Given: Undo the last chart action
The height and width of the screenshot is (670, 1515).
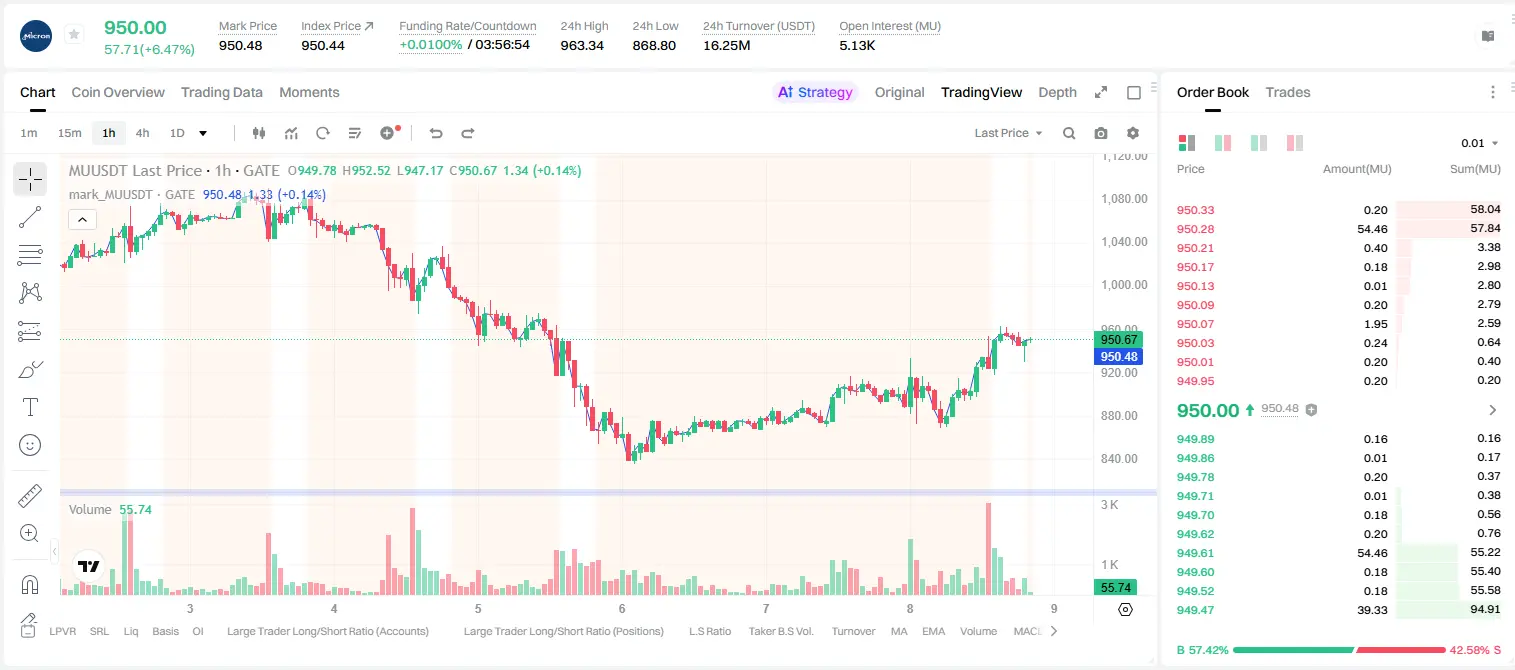Looking at the screenshot, I should 436,133.
